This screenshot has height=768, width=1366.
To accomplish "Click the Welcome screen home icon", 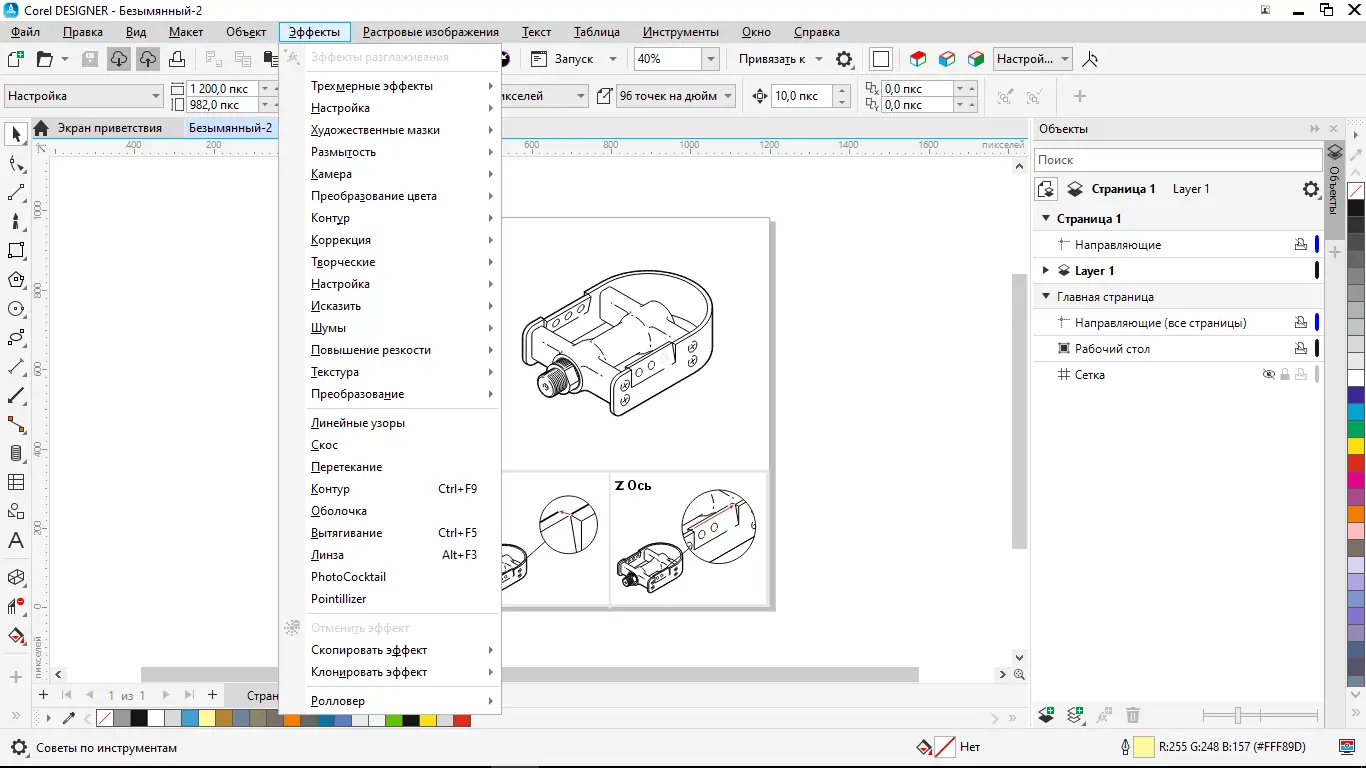I will 41,128.
